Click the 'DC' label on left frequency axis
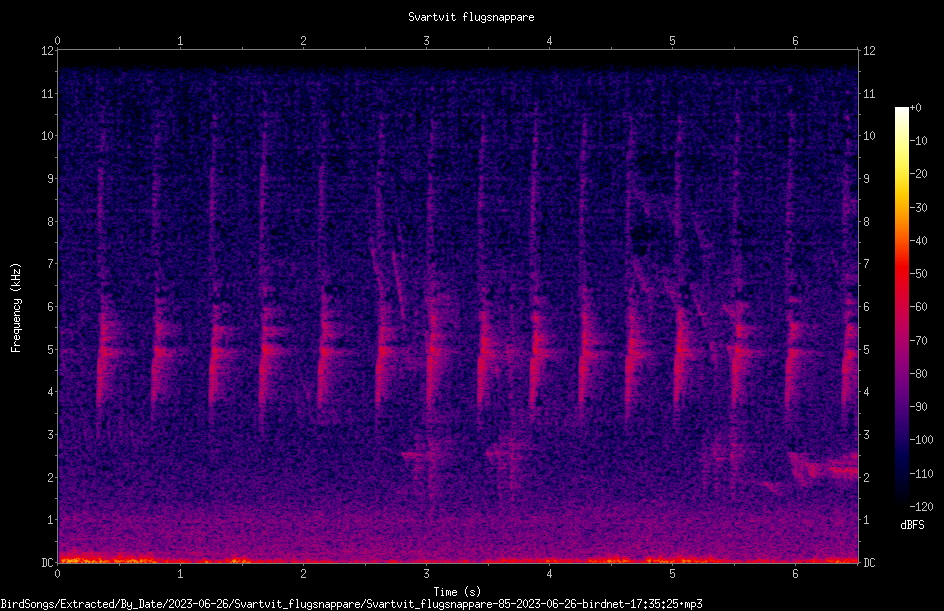The width and height of the screenshot is (944, 611). pyautogui.click(x=48, y=562)
